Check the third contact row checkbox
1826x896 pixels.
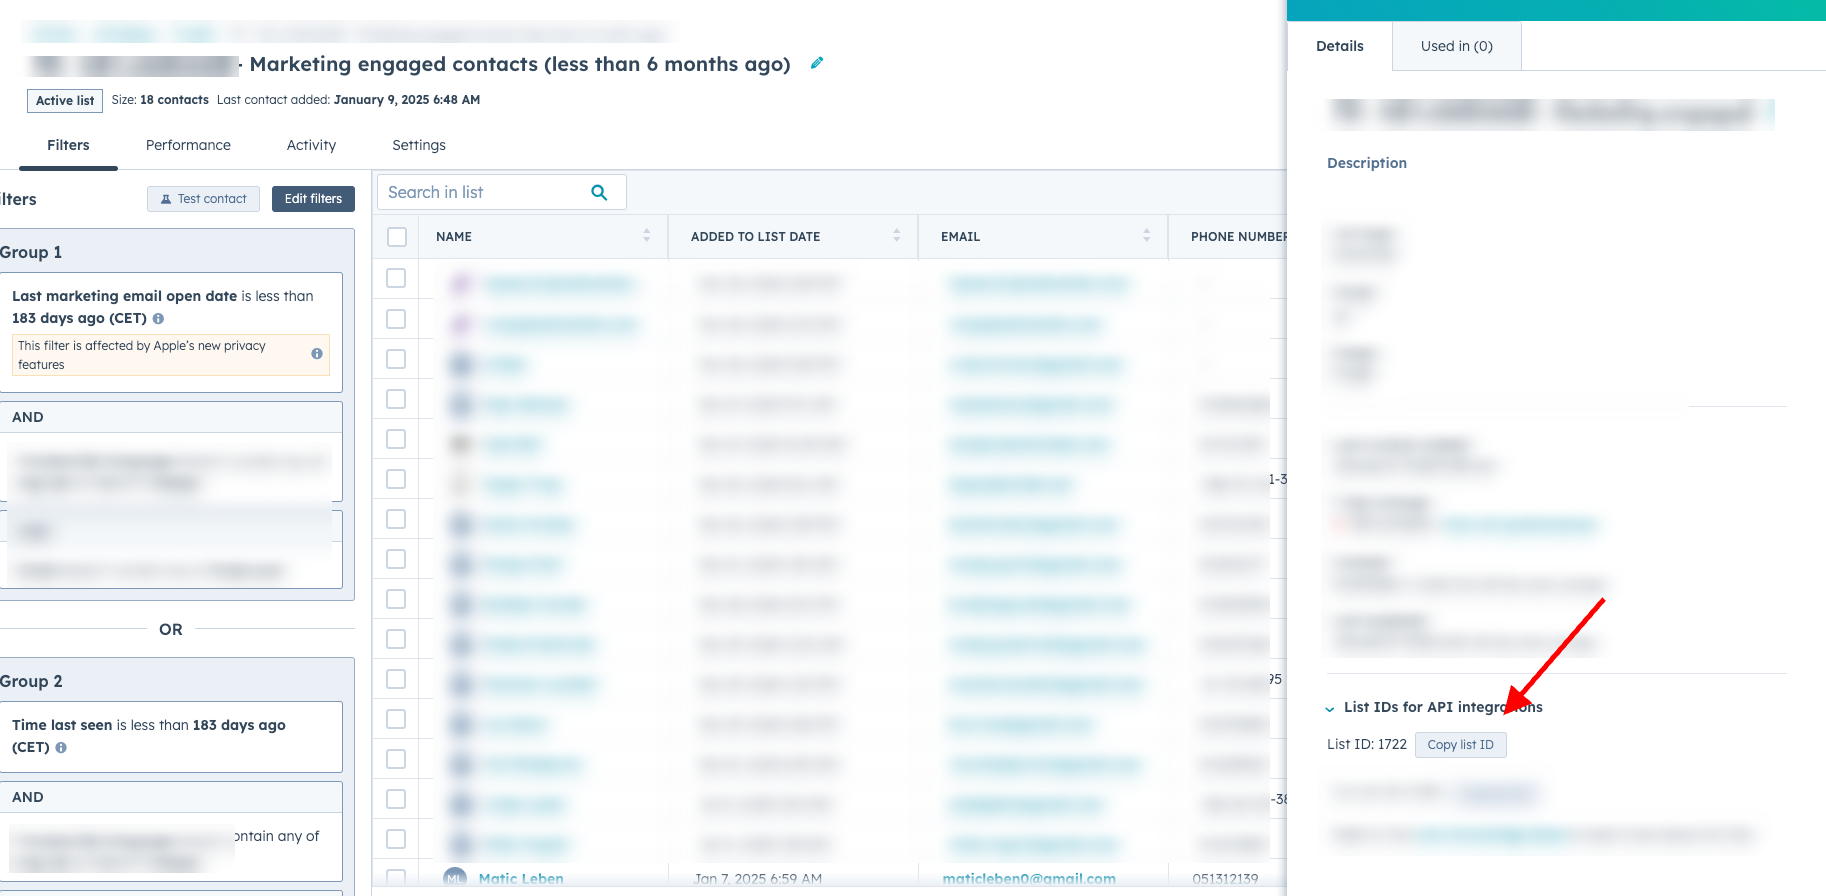(396, 359)
